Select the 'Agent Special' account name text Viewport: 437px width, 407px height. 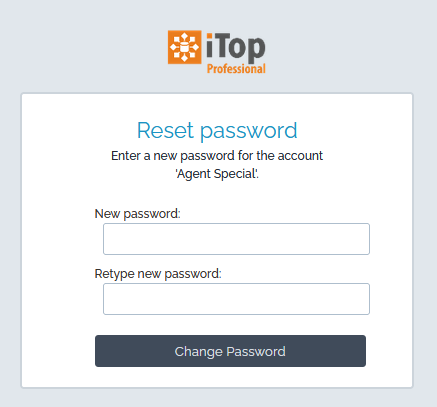217,174
